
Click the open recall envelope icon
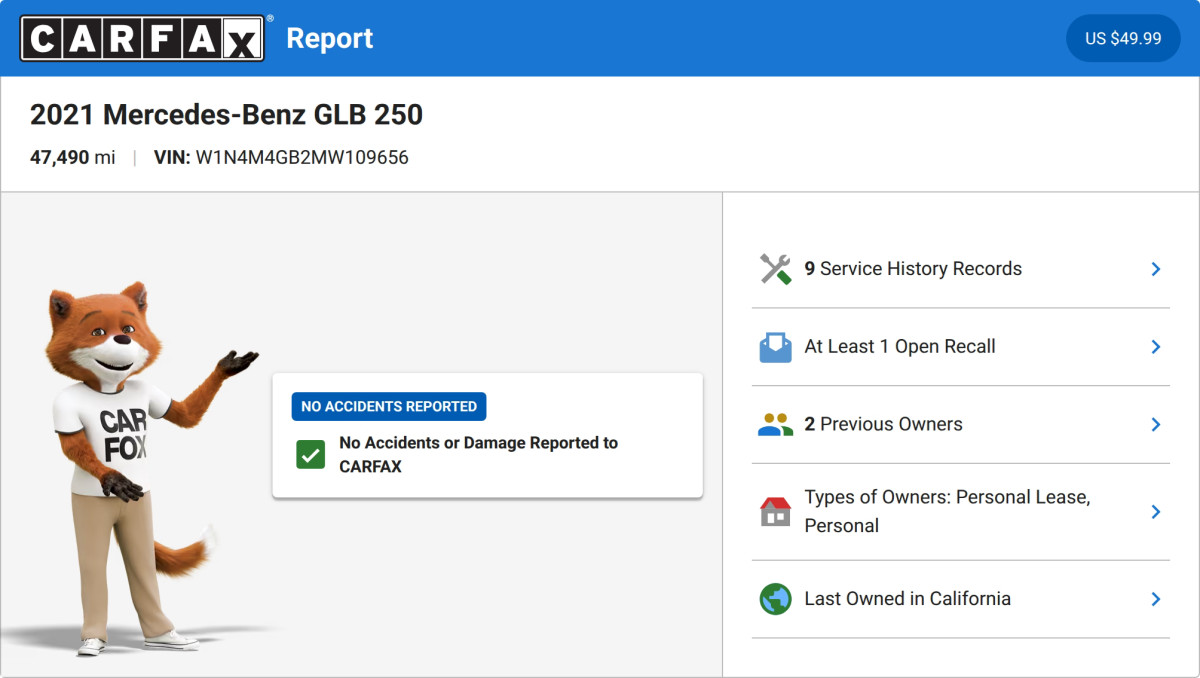[775, 347]
